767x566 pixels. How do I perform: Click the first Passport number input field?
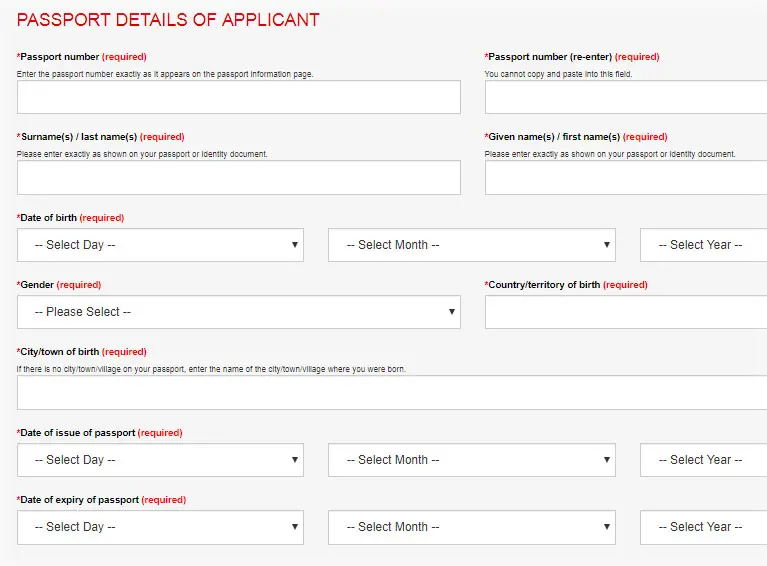point(238,97)
